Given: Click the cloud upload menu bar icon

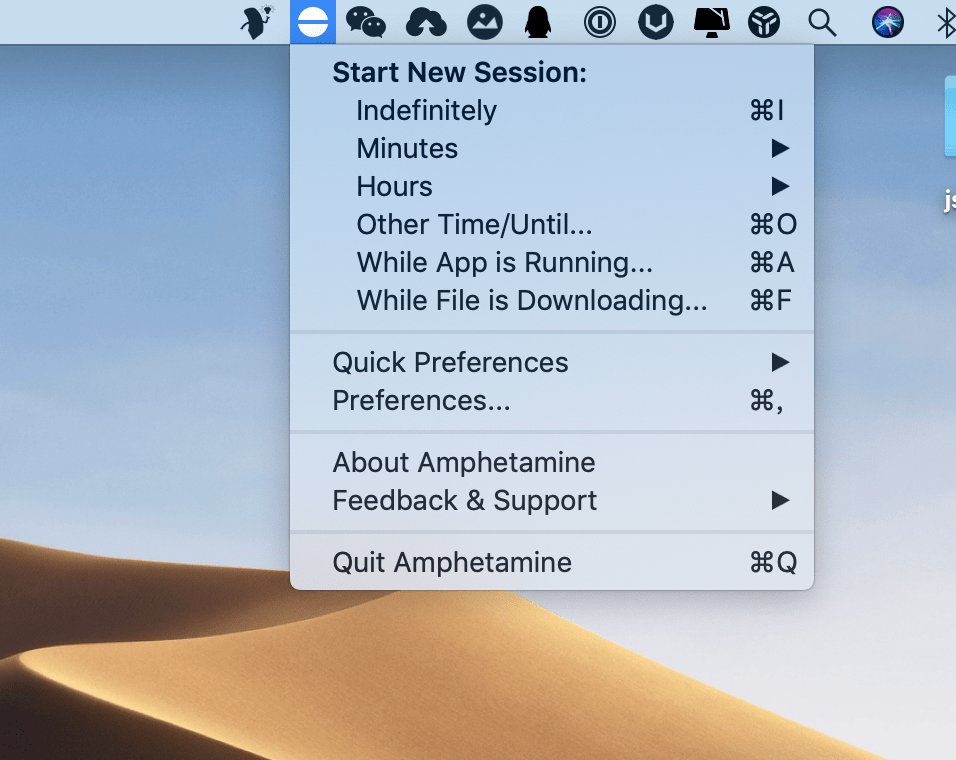Looking at the screenshot, I should click(426, 23).
